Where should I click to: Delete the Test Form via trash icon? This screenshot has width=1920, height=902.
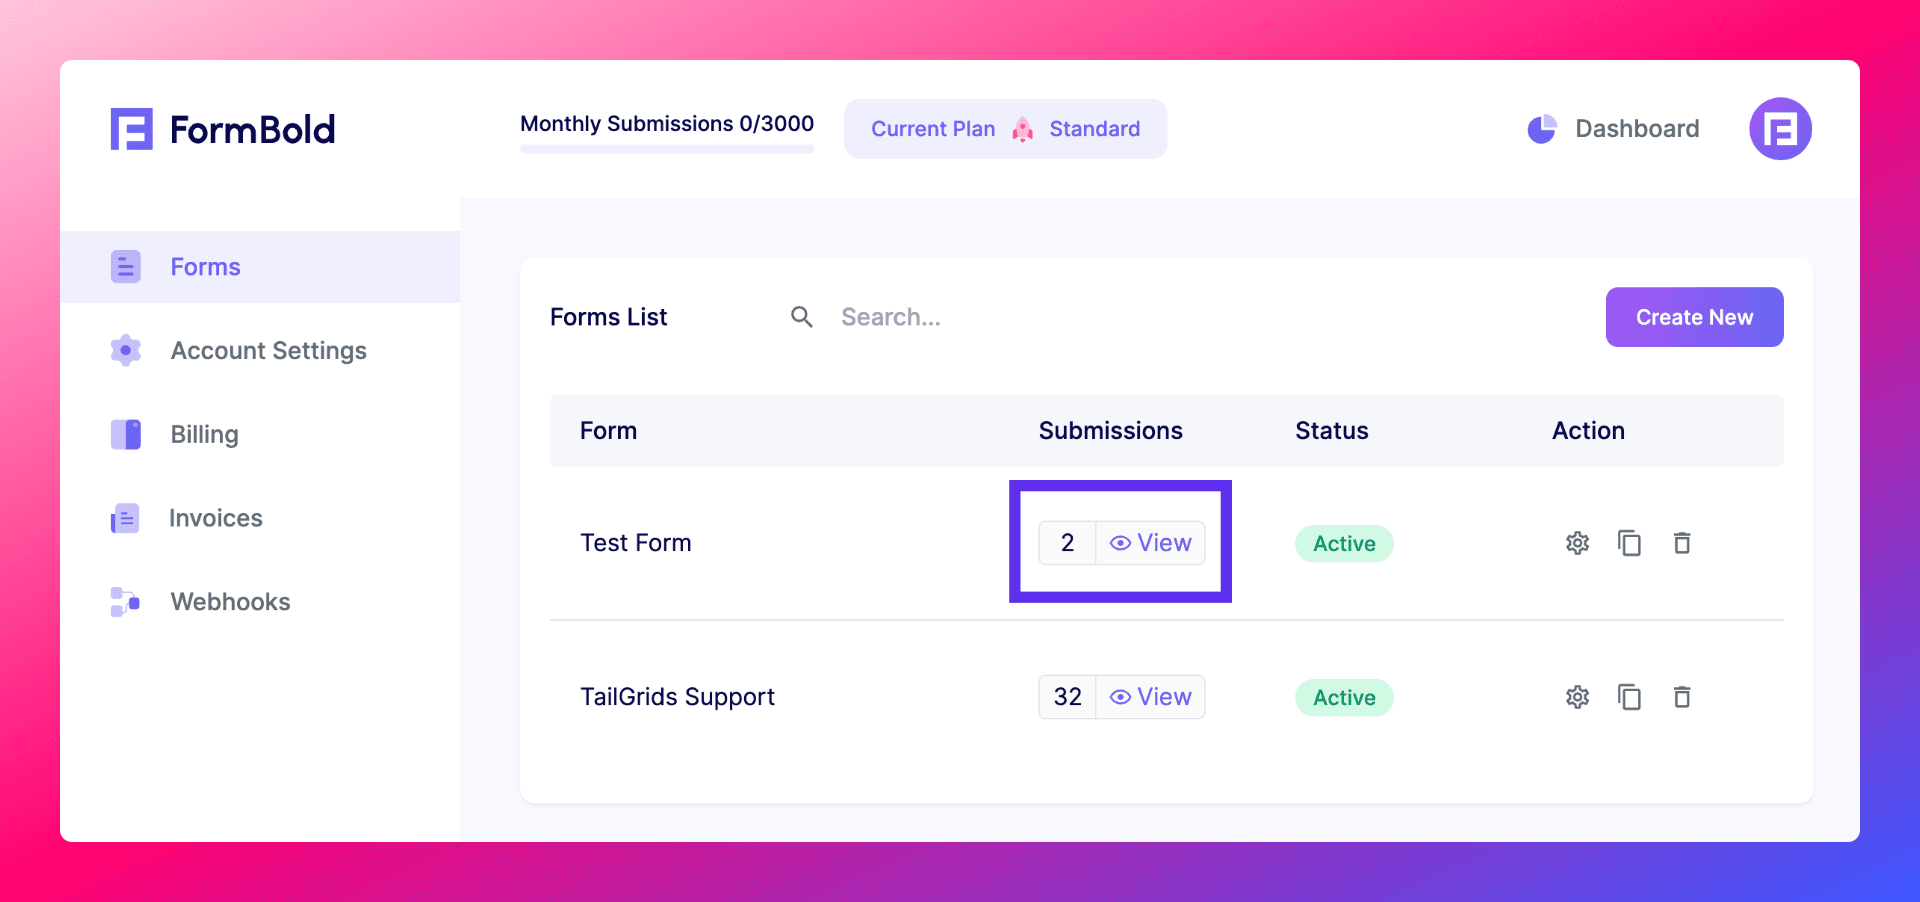click(x=1682, y=543)
